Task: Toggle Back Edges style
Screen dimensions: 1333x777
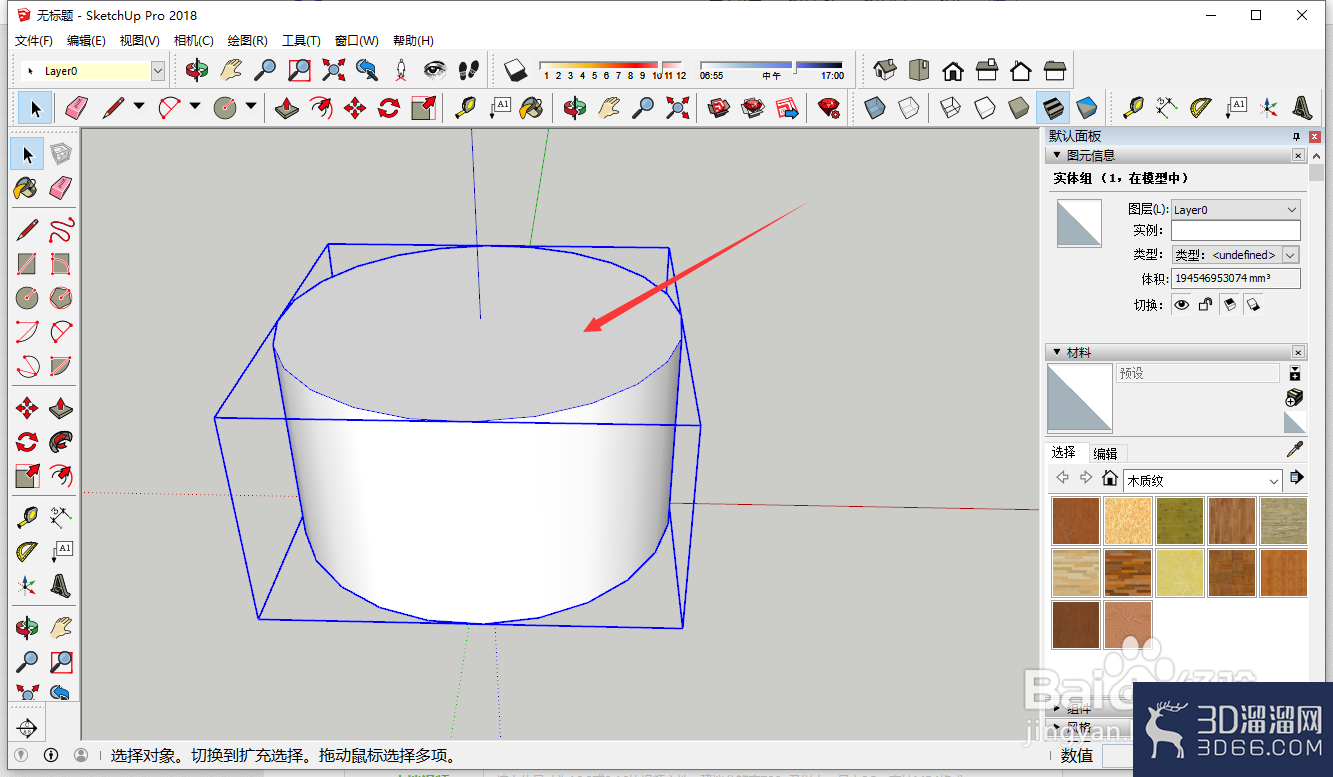Action: pyautogui.click(x=909, y=107)
